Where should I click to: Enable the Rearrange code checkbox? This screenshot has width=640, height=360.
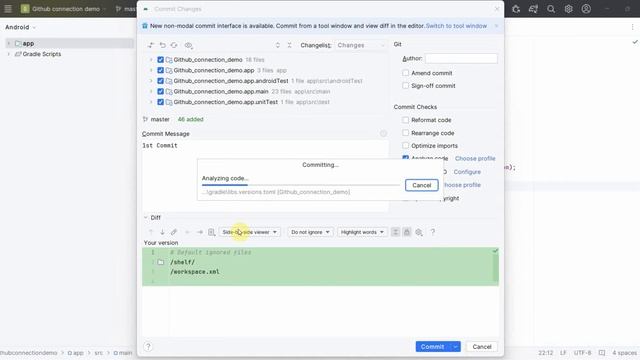405,133
